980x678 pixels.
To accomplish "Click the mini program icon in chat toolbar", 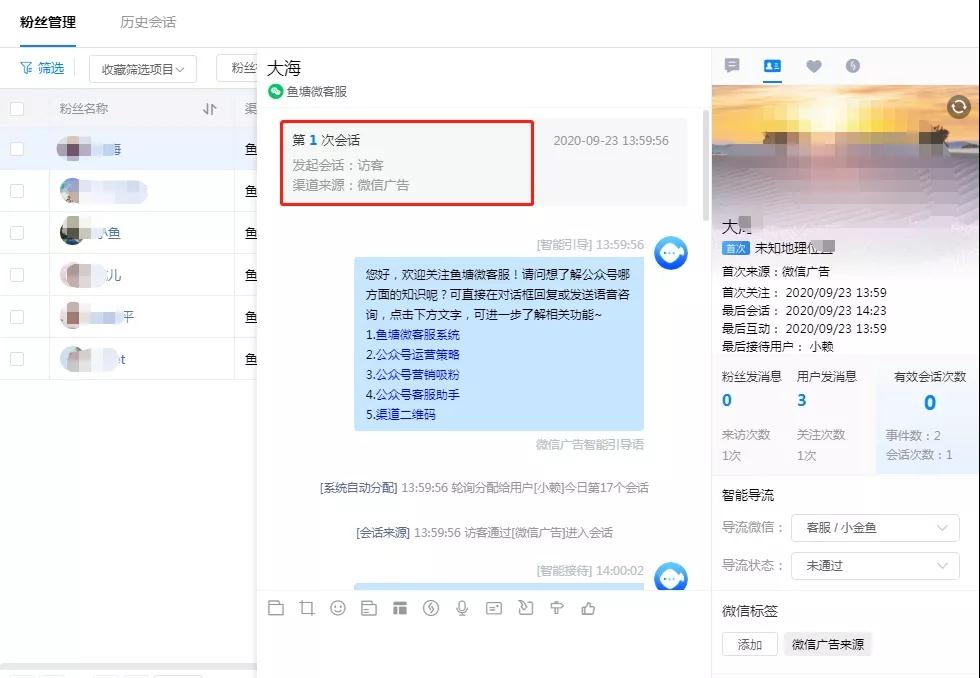I will (x=431, y=608).
